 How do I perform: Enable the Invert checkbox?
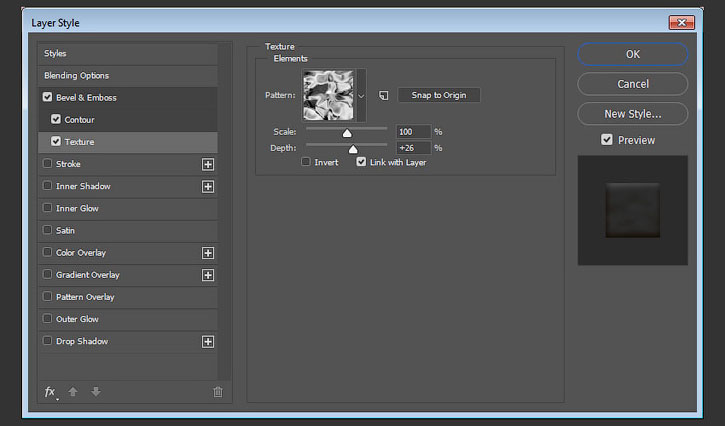[x=306, y=162]
